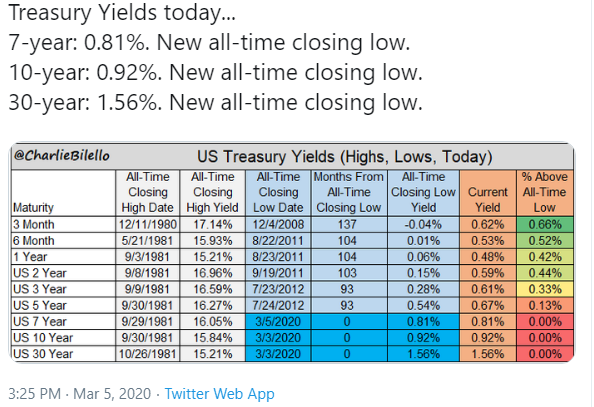Click the 17.14% high yield for 3 Month

pyautogui.click(x=213, y=224)
